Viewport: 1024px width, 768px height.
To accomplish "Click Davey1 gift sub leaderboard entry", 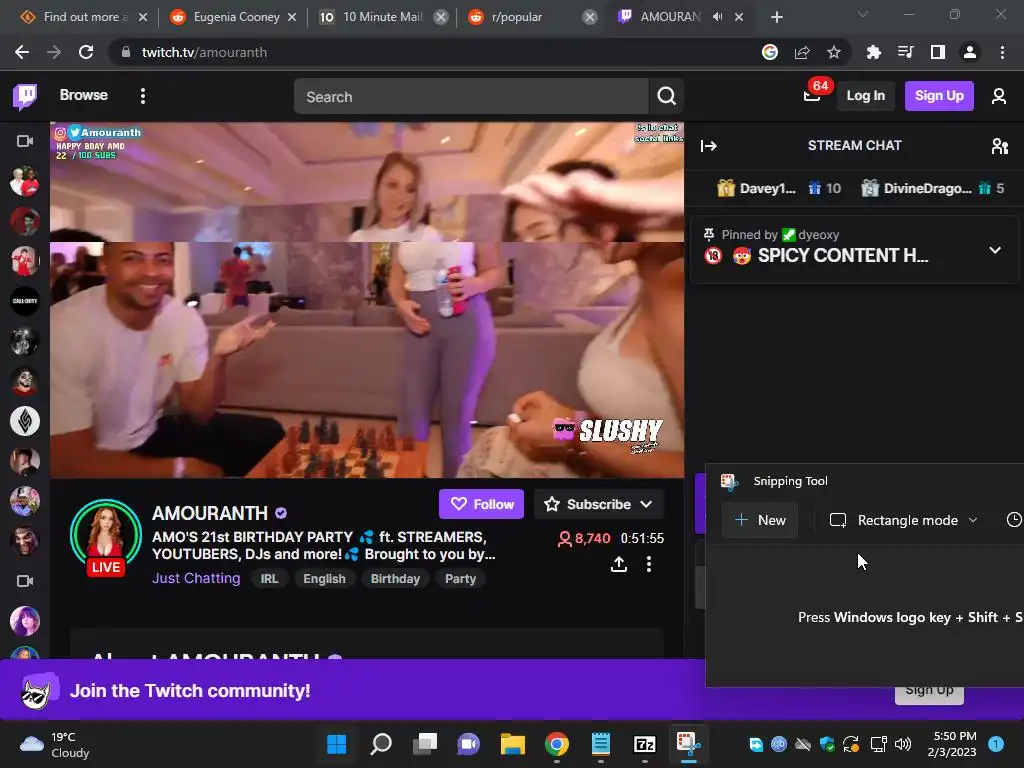I will [778, 189].
